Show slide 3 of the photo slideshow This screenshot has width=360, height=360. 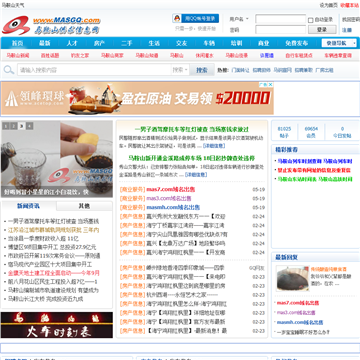pyautogui.click(x=22, y=126)
